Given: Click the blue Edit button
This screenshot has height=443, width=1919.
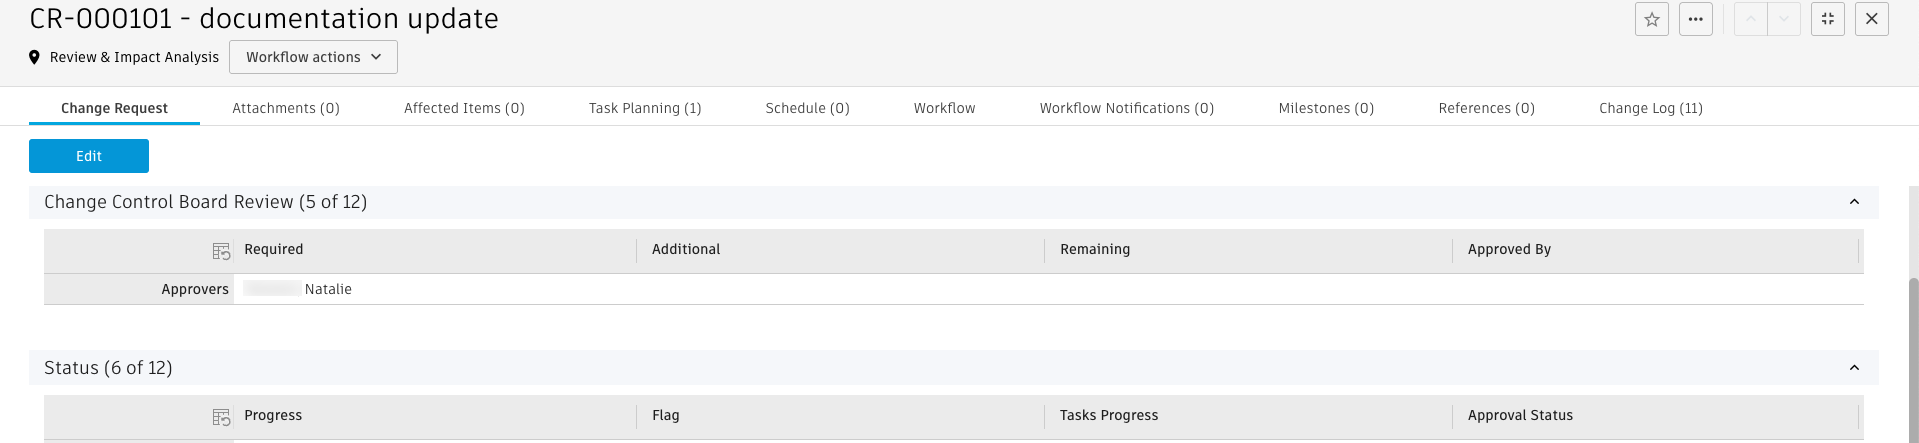Looking at the screenshot, I should pyautogui.click(x=89, y=156).
